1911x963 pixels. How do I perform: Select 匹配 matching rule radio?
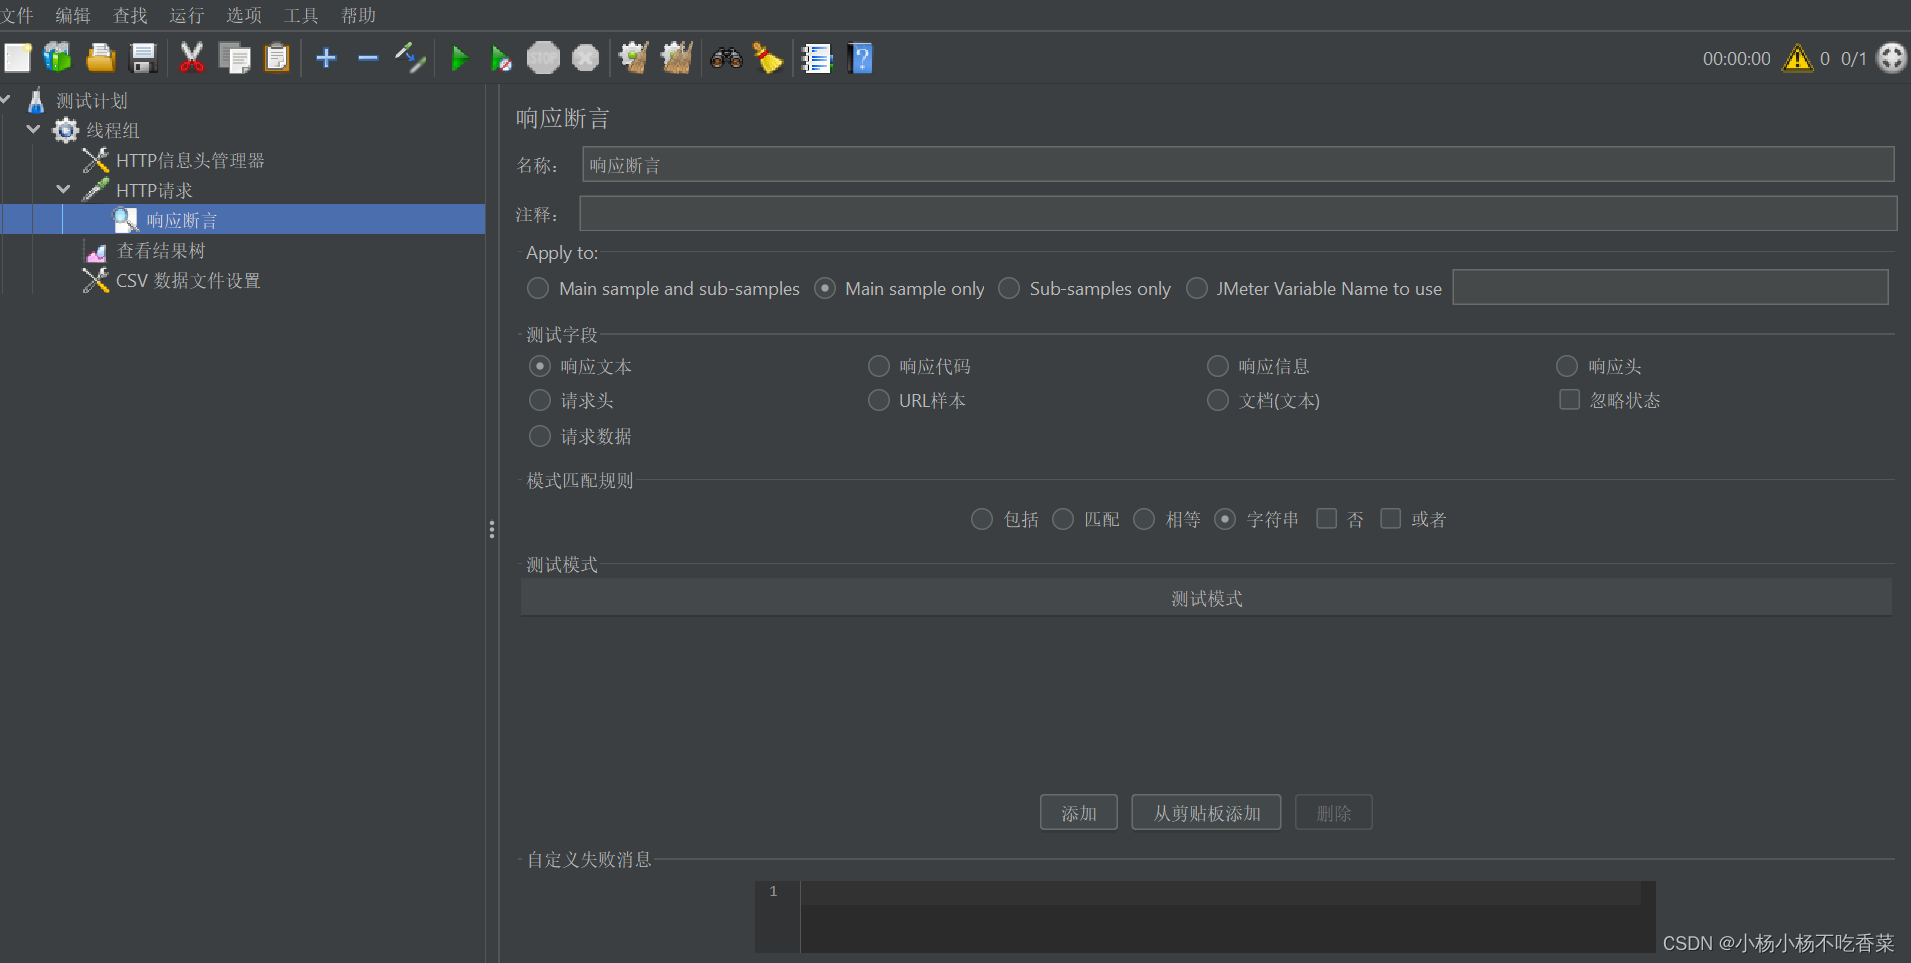[1063, 519]
